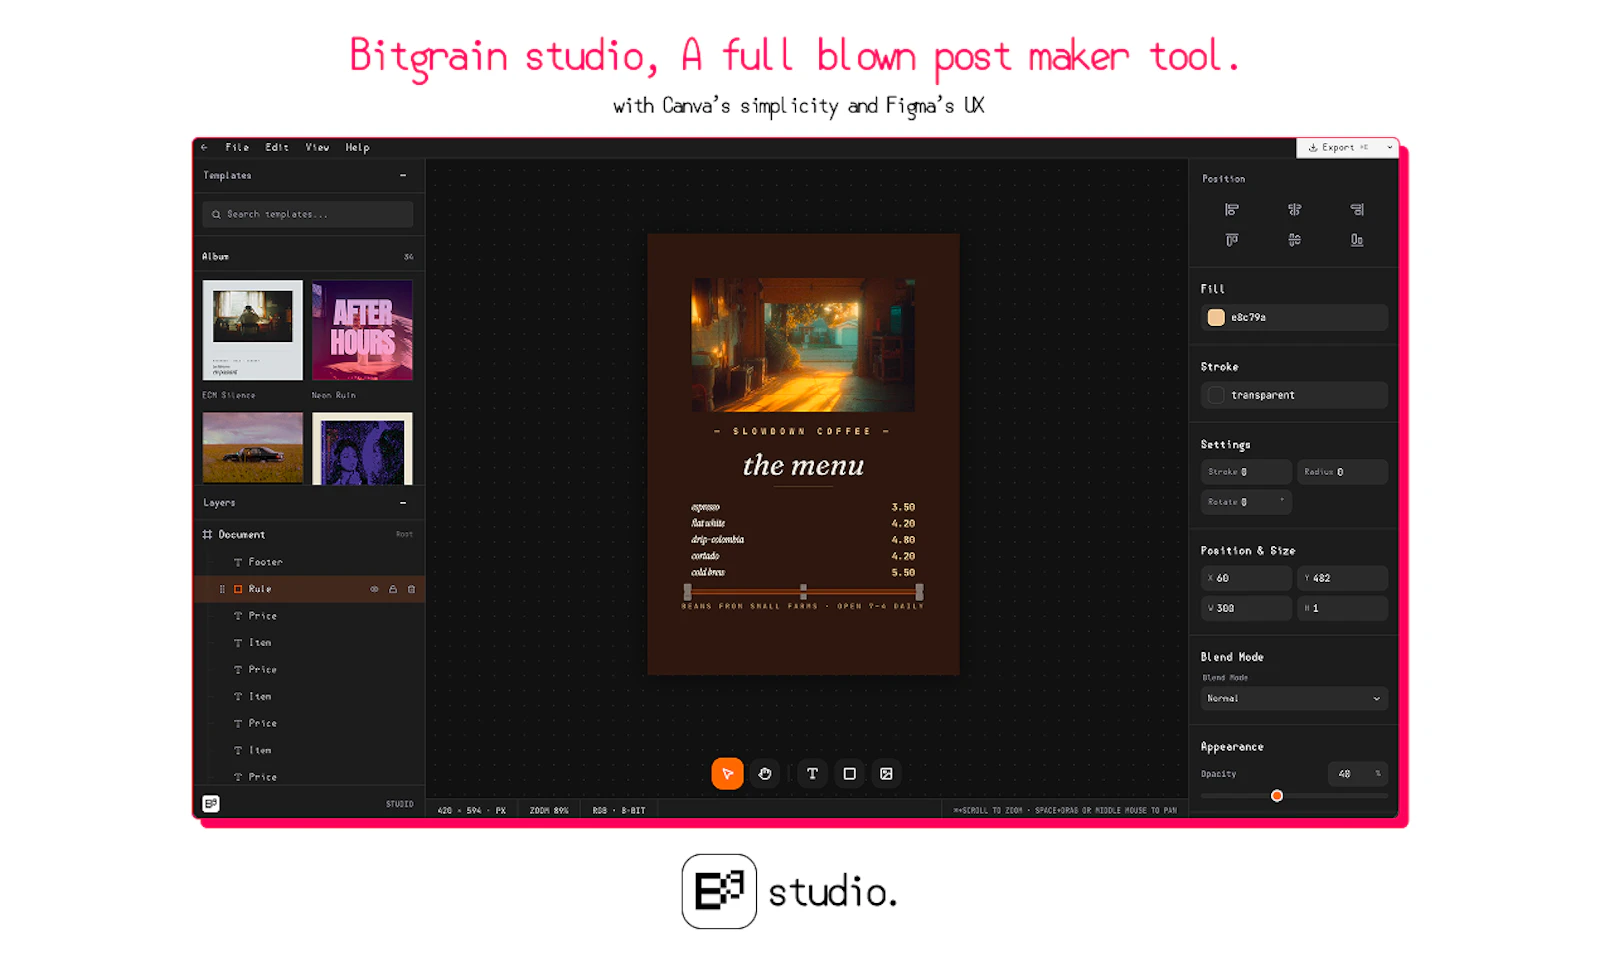Click the back arrow beside File
This screenshot has width=1600, height=957.
point(204,147)
